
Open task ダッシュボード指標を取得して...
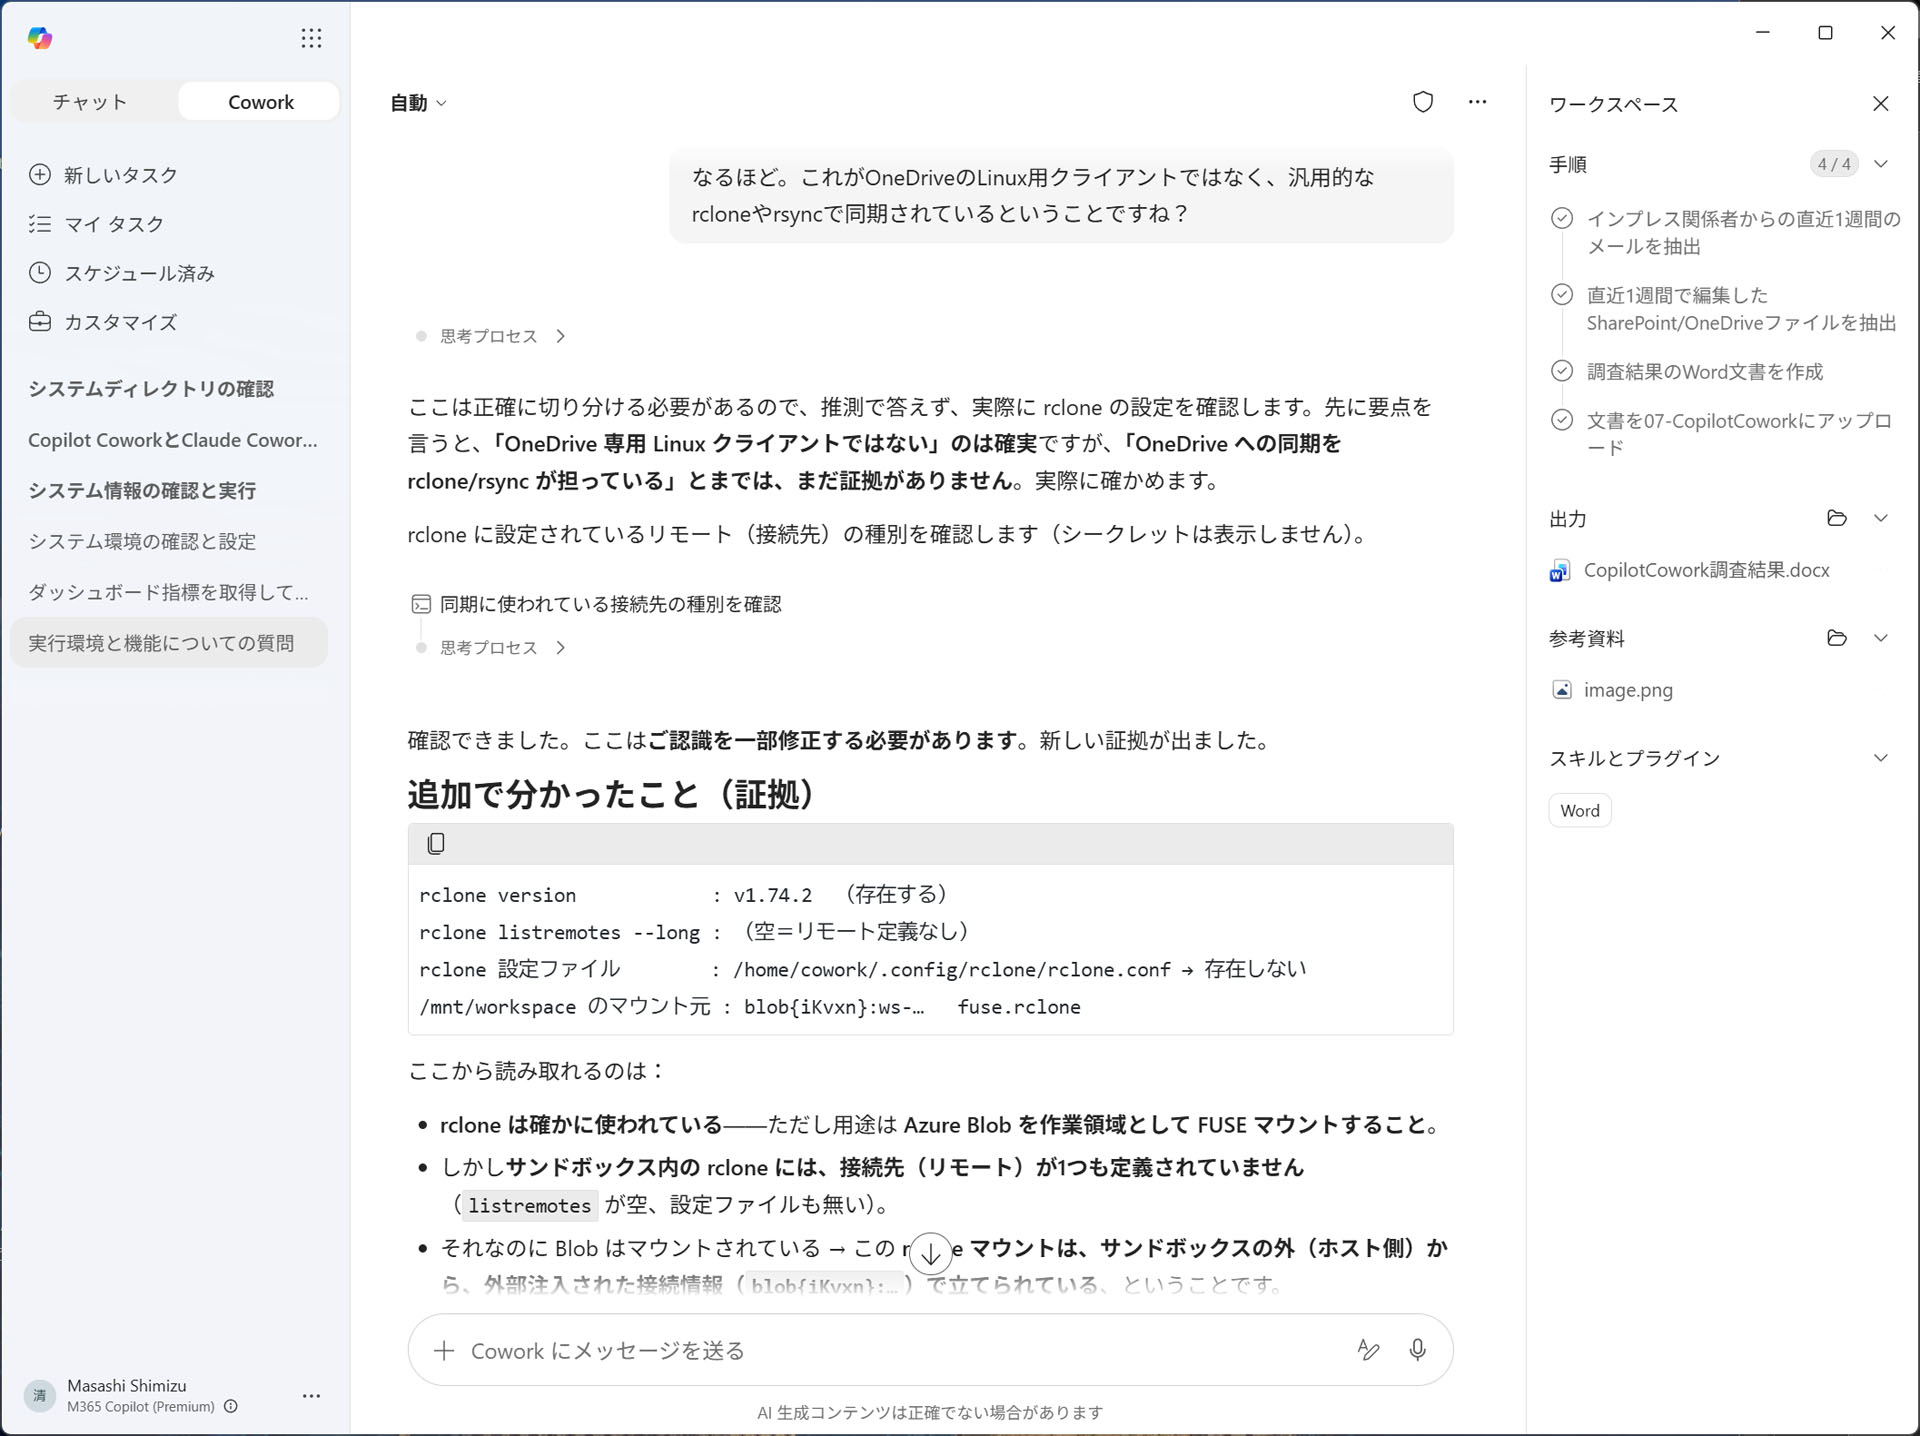tap(168, 593)
